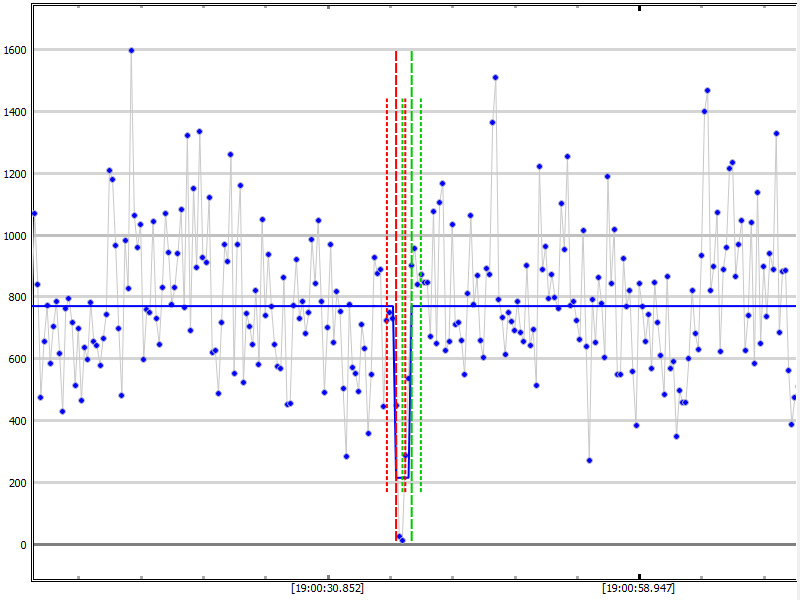Select the rightmost short green dotted line
Screen dimensions: 800x600
[x=421, y=300]
